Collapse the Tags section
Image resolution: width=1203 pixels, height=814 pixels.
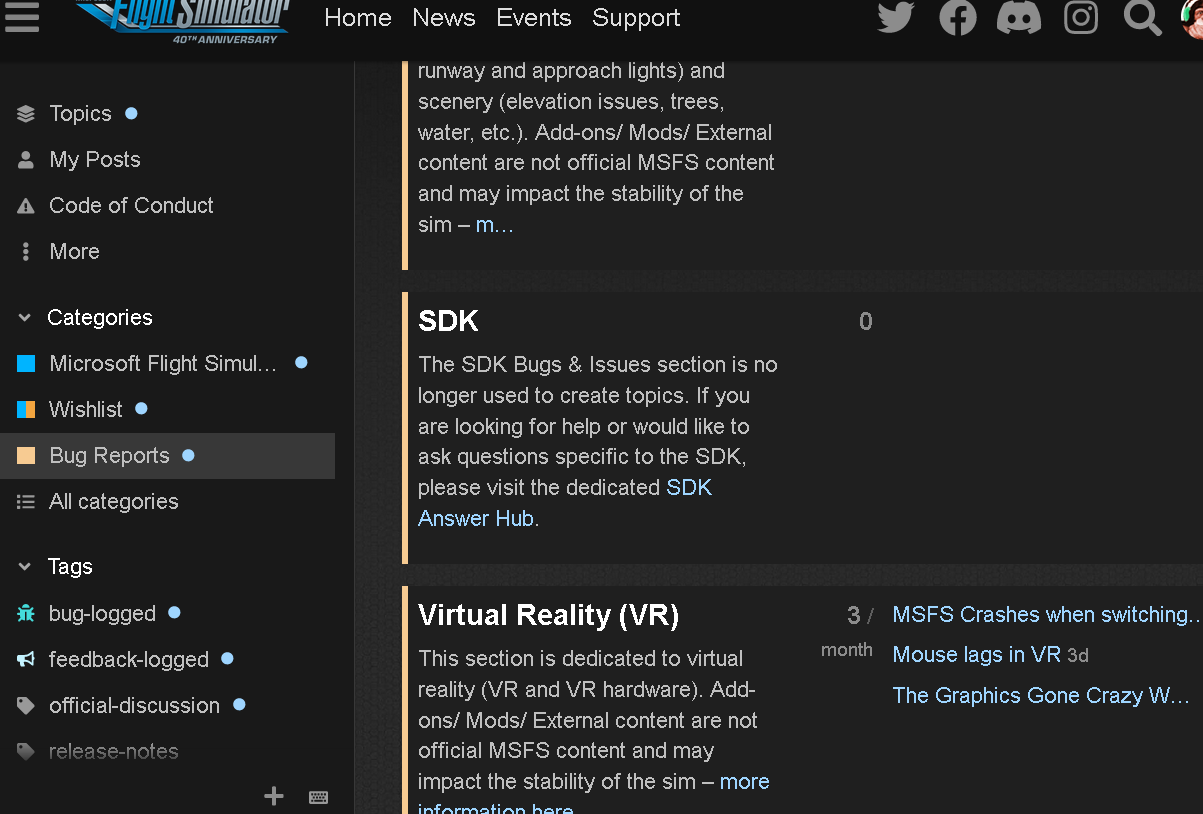(x=22, y=566)
